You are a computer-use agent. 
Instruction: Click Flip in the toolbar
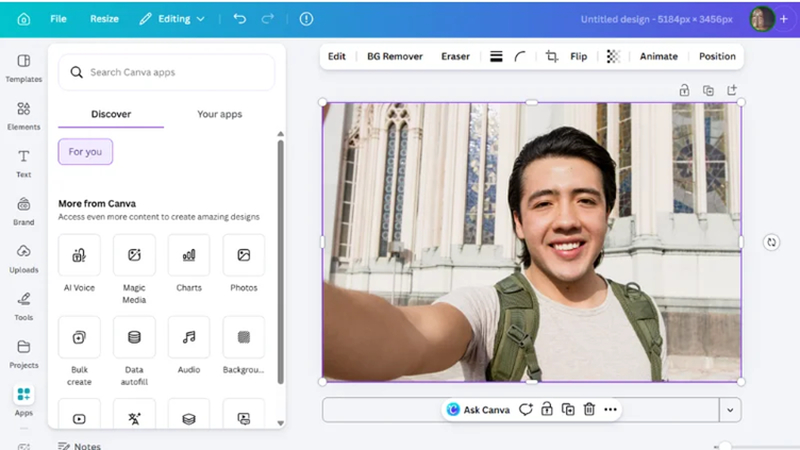(x=579, y=56)
